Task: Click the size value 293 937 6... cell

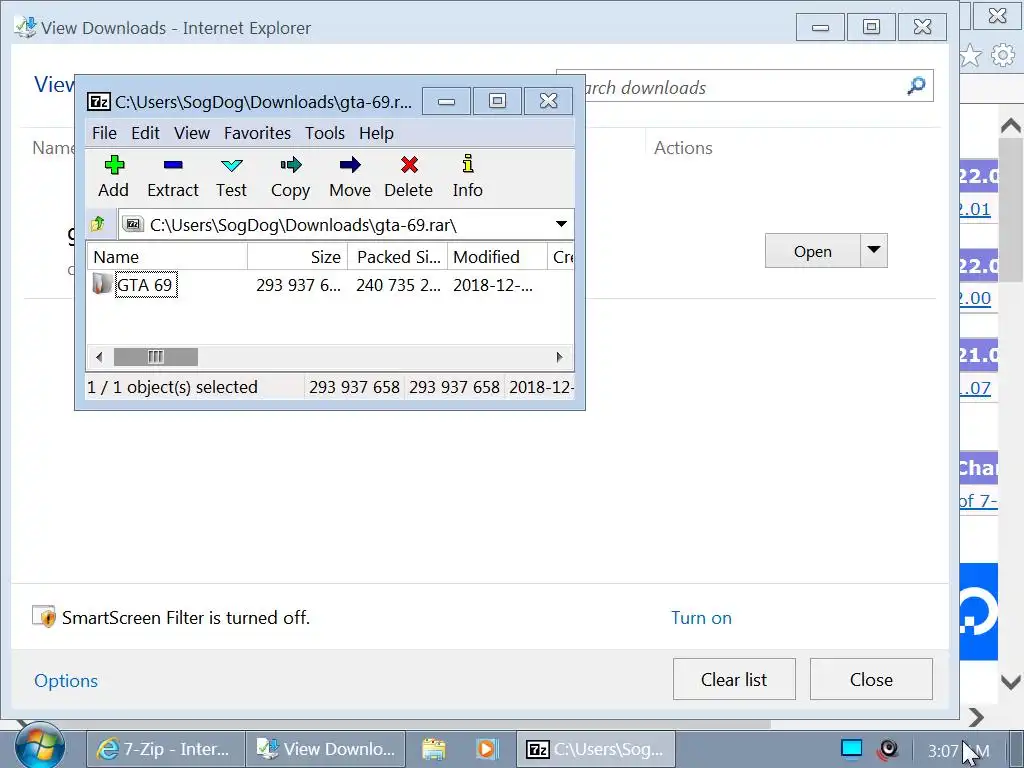Action: click(298, 285)
